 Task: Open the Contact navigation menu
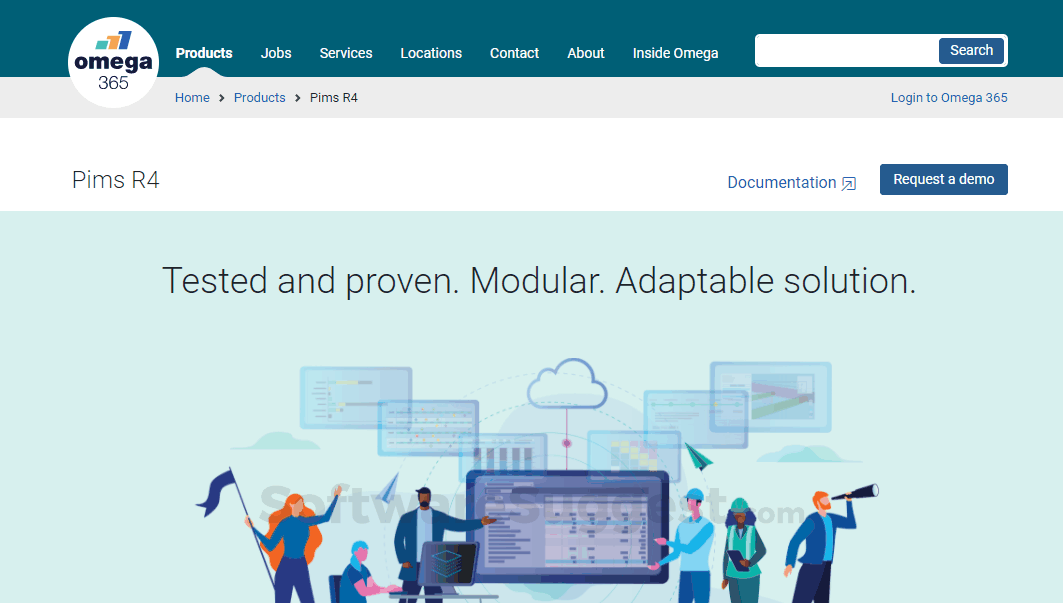(514, 53)
